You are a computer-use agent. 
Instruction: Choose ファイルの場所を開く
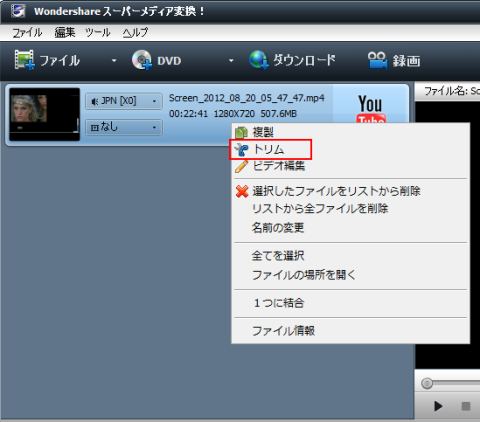tap(351, 275)
